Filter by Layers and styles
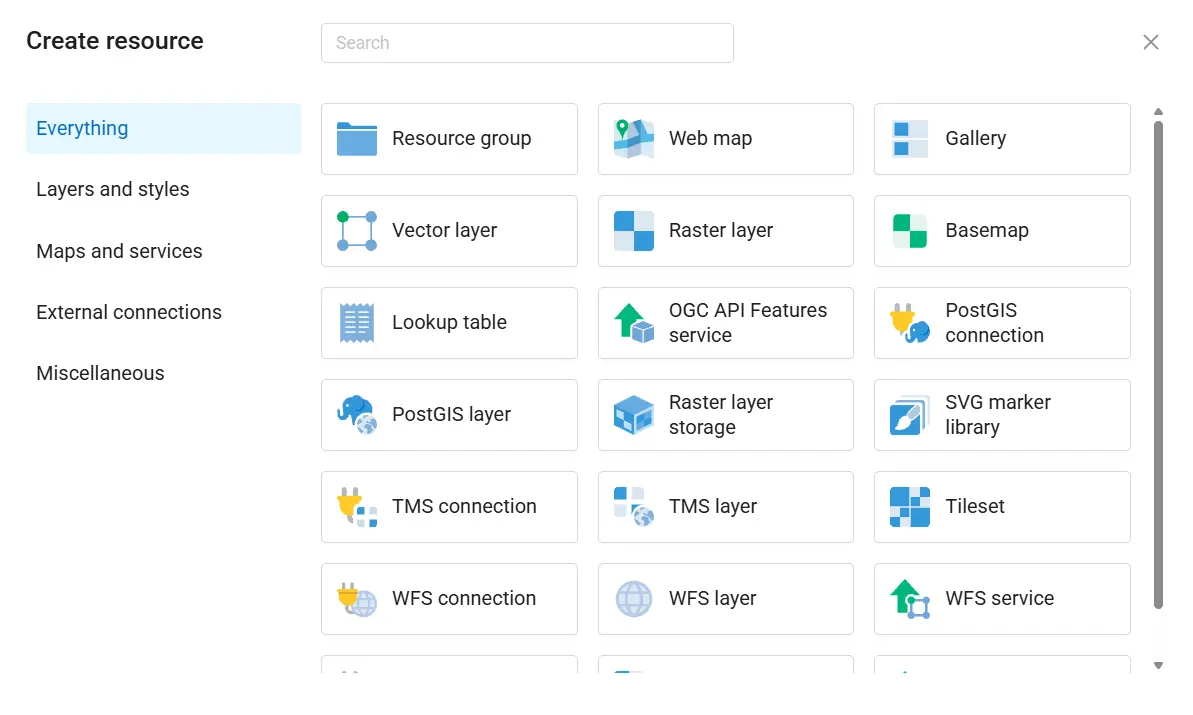1193x715 pixels. pos(164,189)
